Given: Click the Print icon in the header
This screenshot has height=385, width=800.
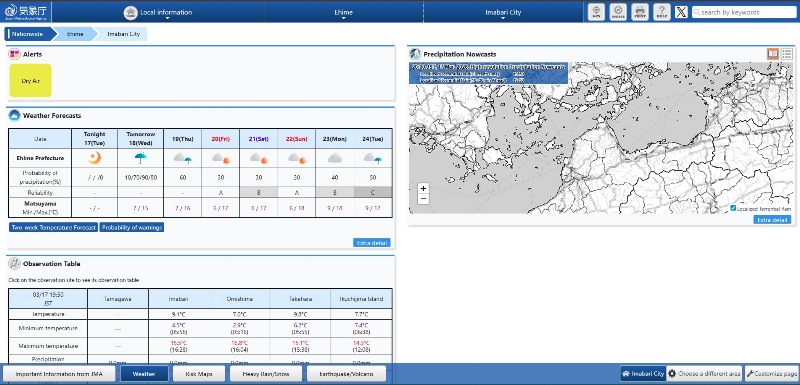Looking at the screenshot, I should point(640,12).
